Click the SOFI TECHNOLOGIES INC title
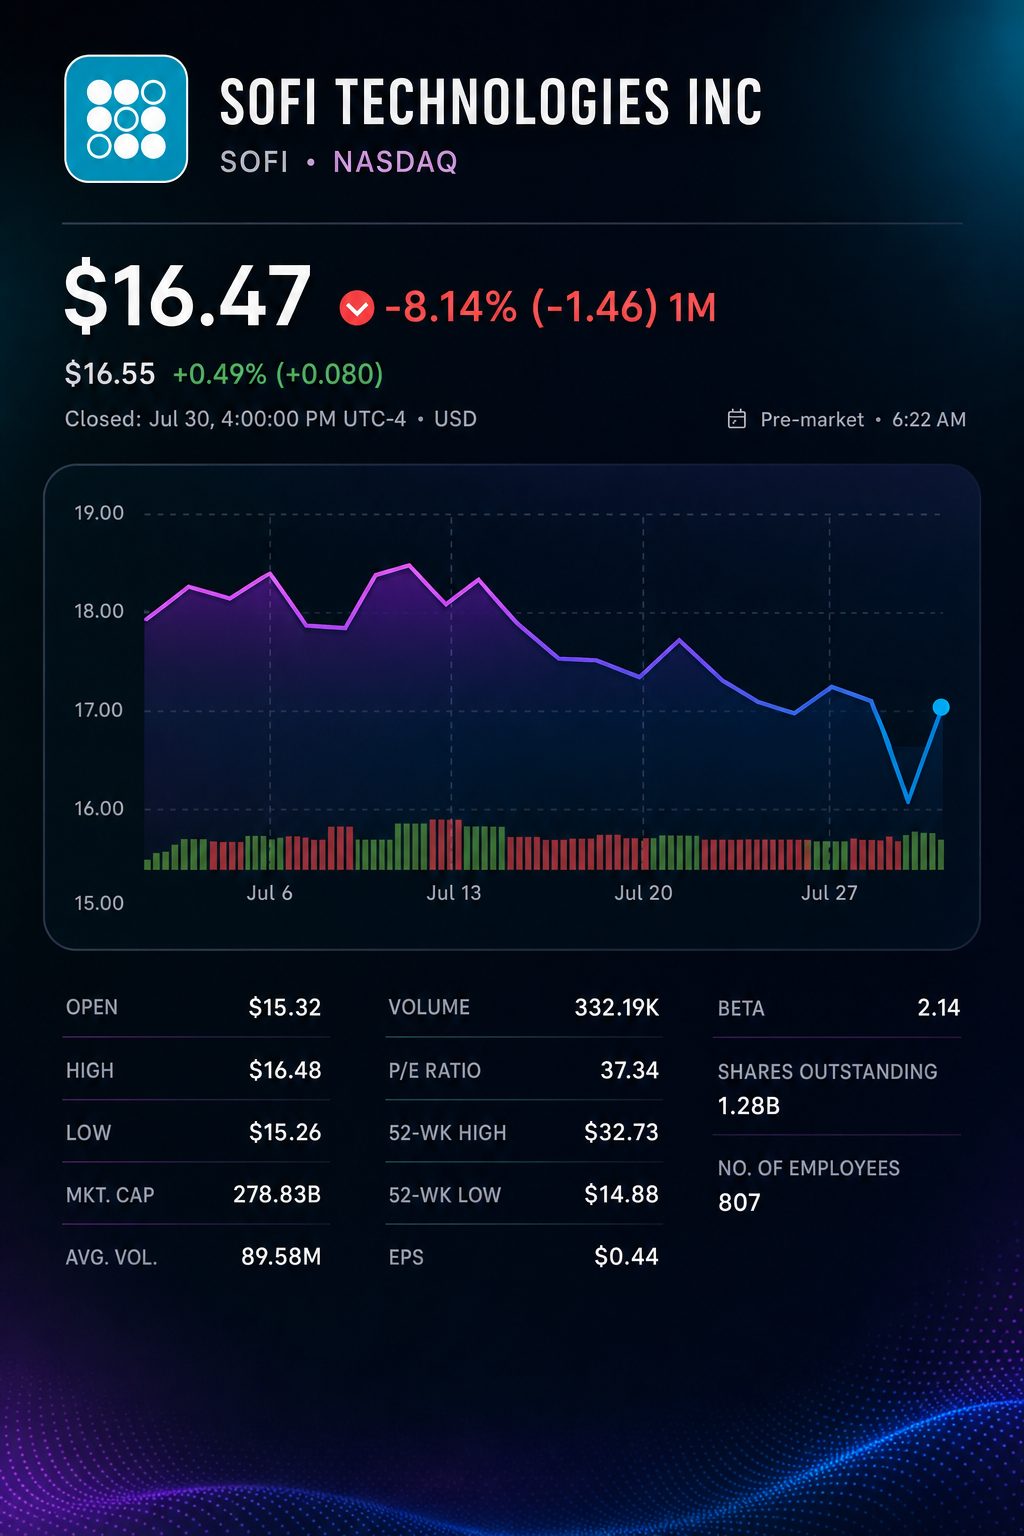Screen dimensions: 1024x1536 (491, 102)
